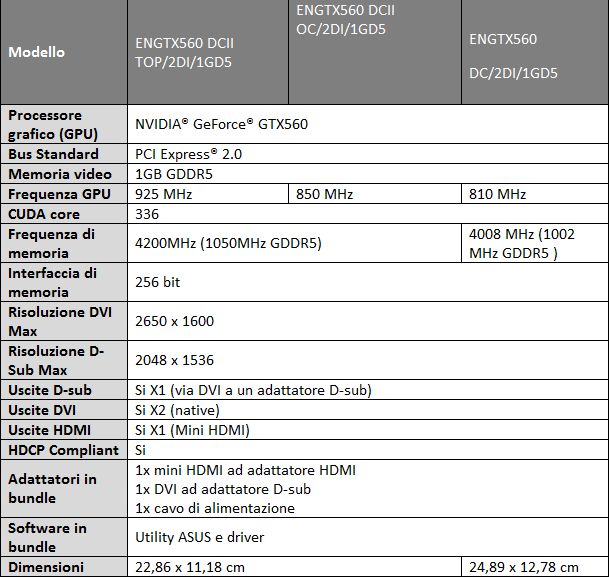Click the 2650 x 1600 DVI resolution

pos(174,321)
